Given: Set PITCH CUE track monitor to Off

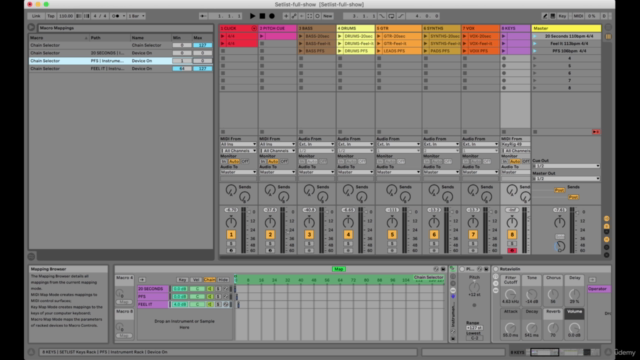Looking at the screenshot, I should [284, 162].
